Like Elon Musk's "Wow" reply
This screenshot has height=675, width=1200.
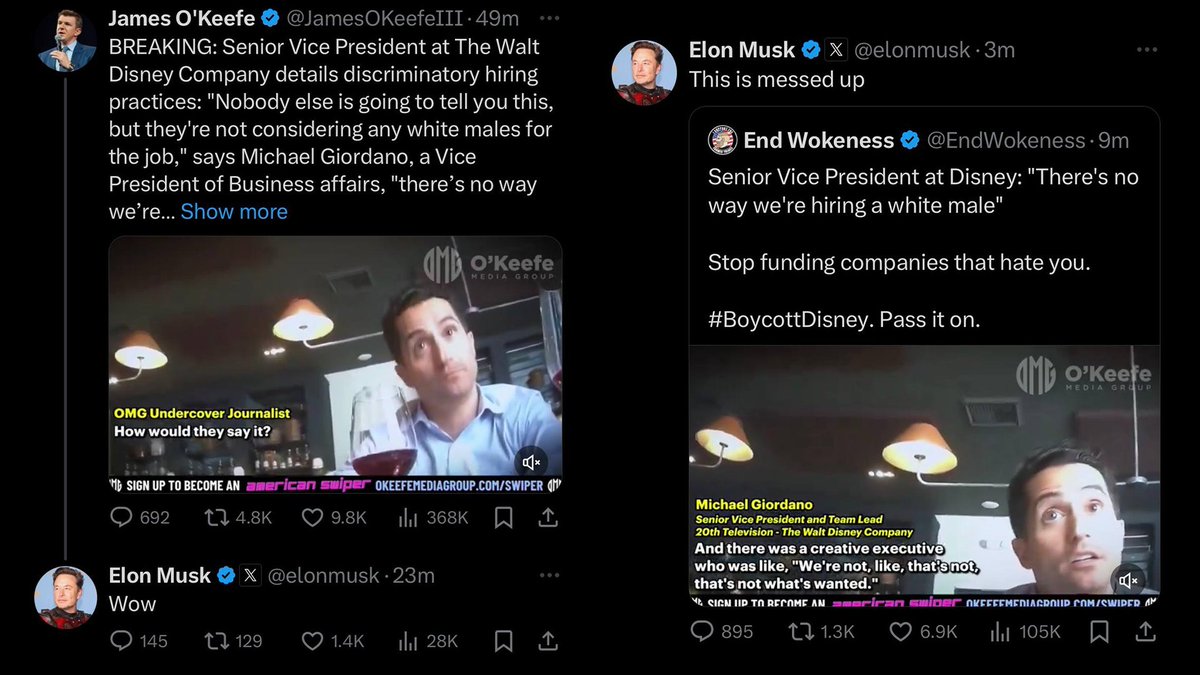point(312,641)
